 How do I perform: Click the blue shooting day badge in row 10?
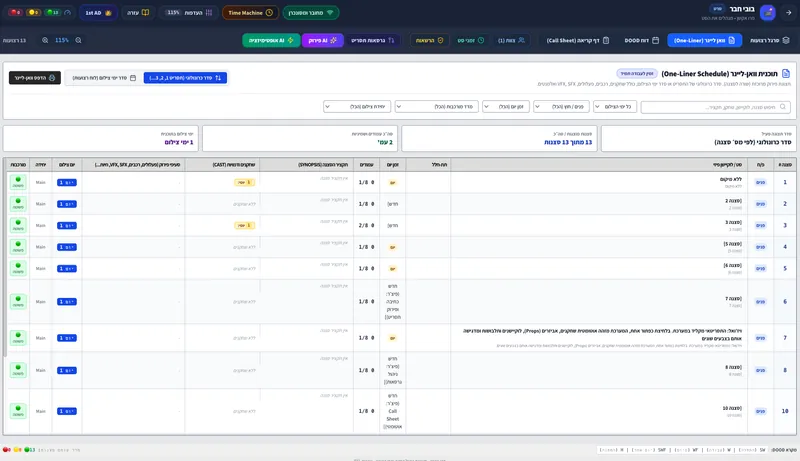(x=67, y=411)
